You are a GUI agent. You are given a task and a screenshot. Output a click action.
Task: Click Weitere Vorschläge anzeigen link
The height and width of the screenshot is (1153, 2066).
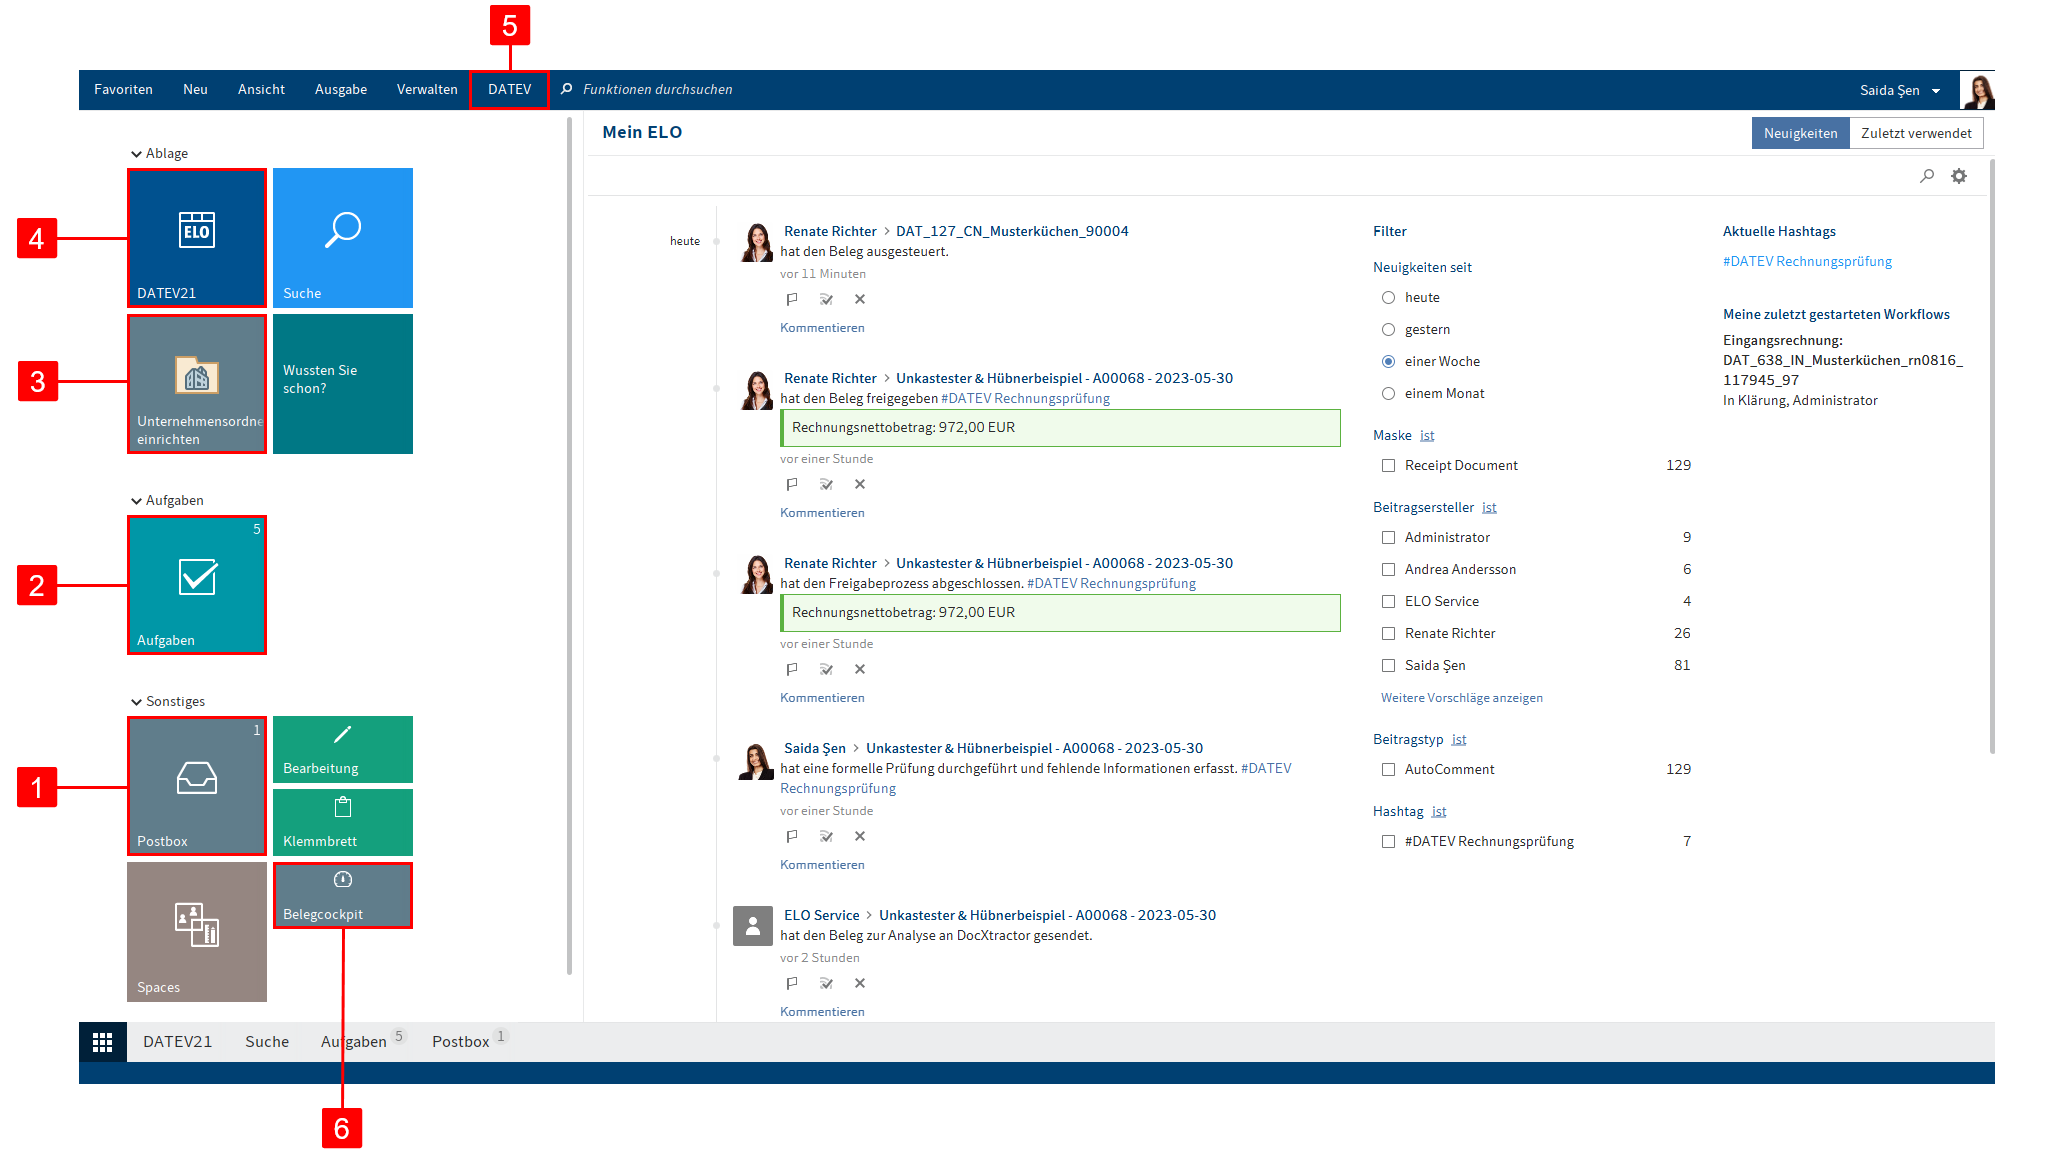click(x=1461, y=698)
